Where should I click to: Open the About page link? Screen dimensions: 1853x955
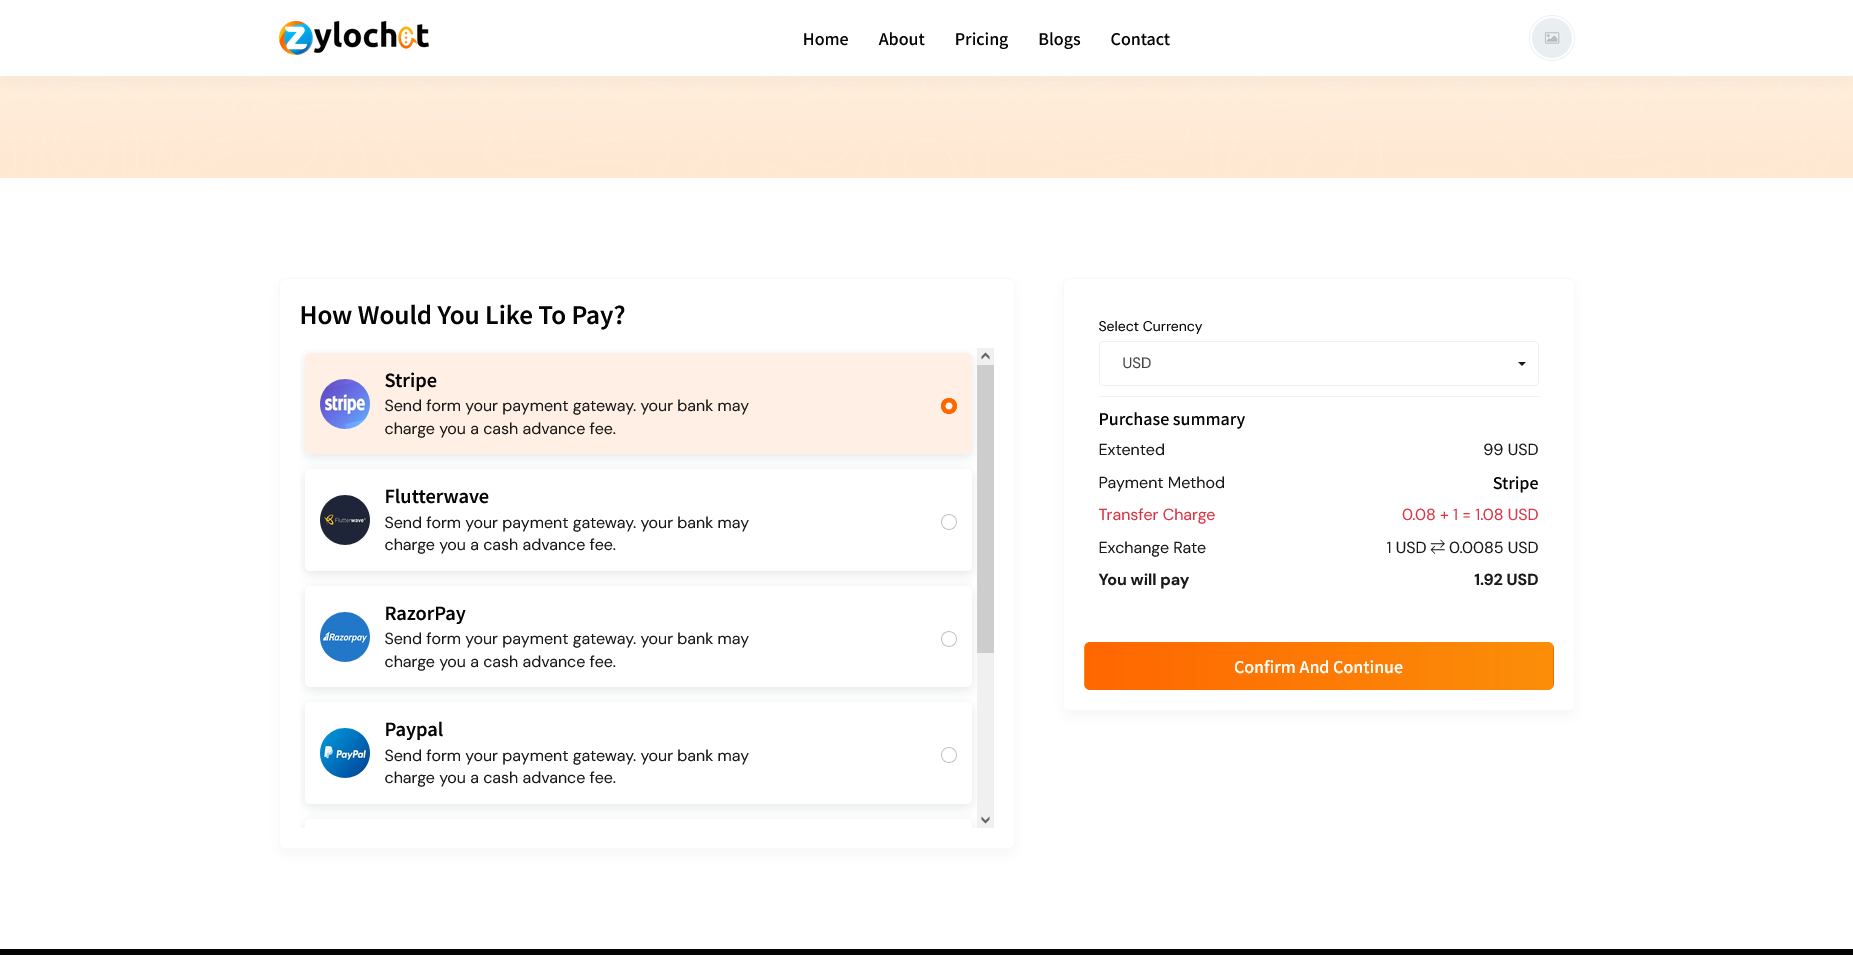point(901,39)
